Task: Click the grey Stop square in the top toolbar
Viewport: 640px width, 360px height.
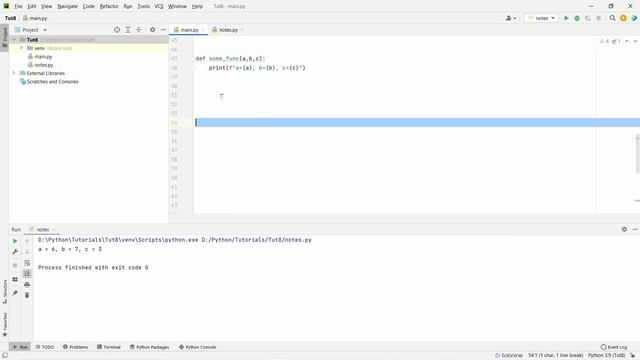Action: pos(598,18)
